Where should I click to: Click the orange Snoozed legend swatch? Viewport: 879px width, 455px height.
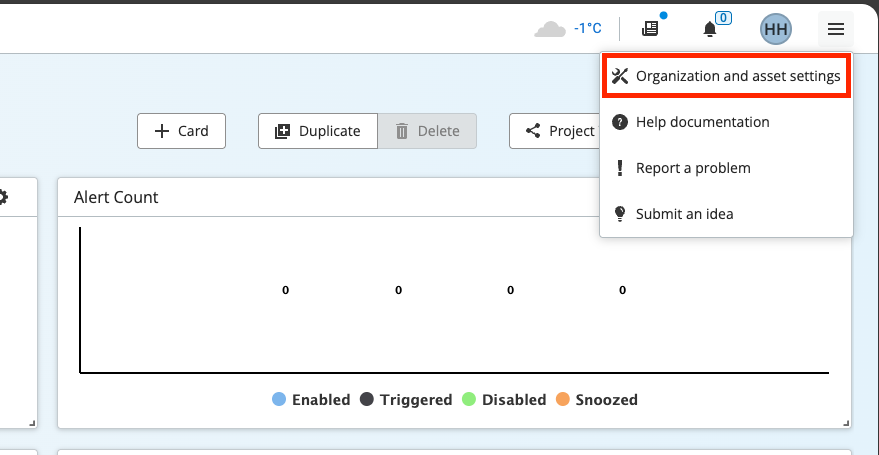click(562, 400)
